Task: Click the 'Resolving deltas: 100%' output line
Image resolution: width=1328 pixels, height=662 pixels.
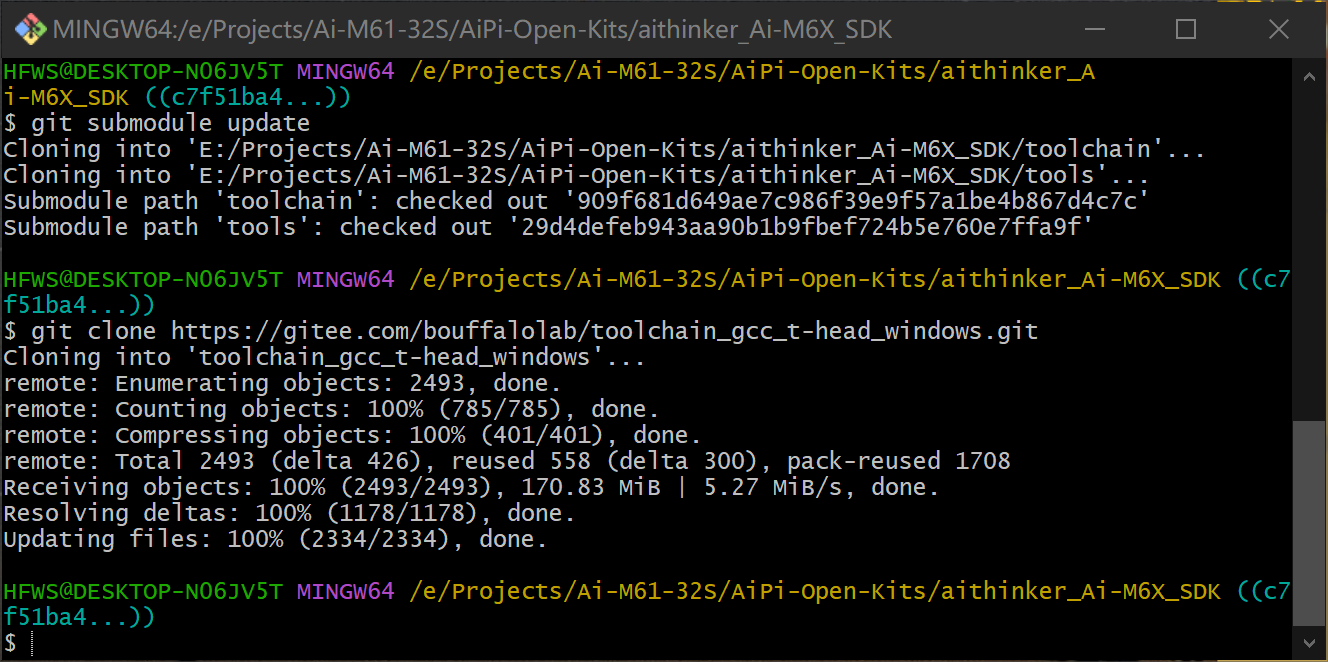Action: point(290,513)
